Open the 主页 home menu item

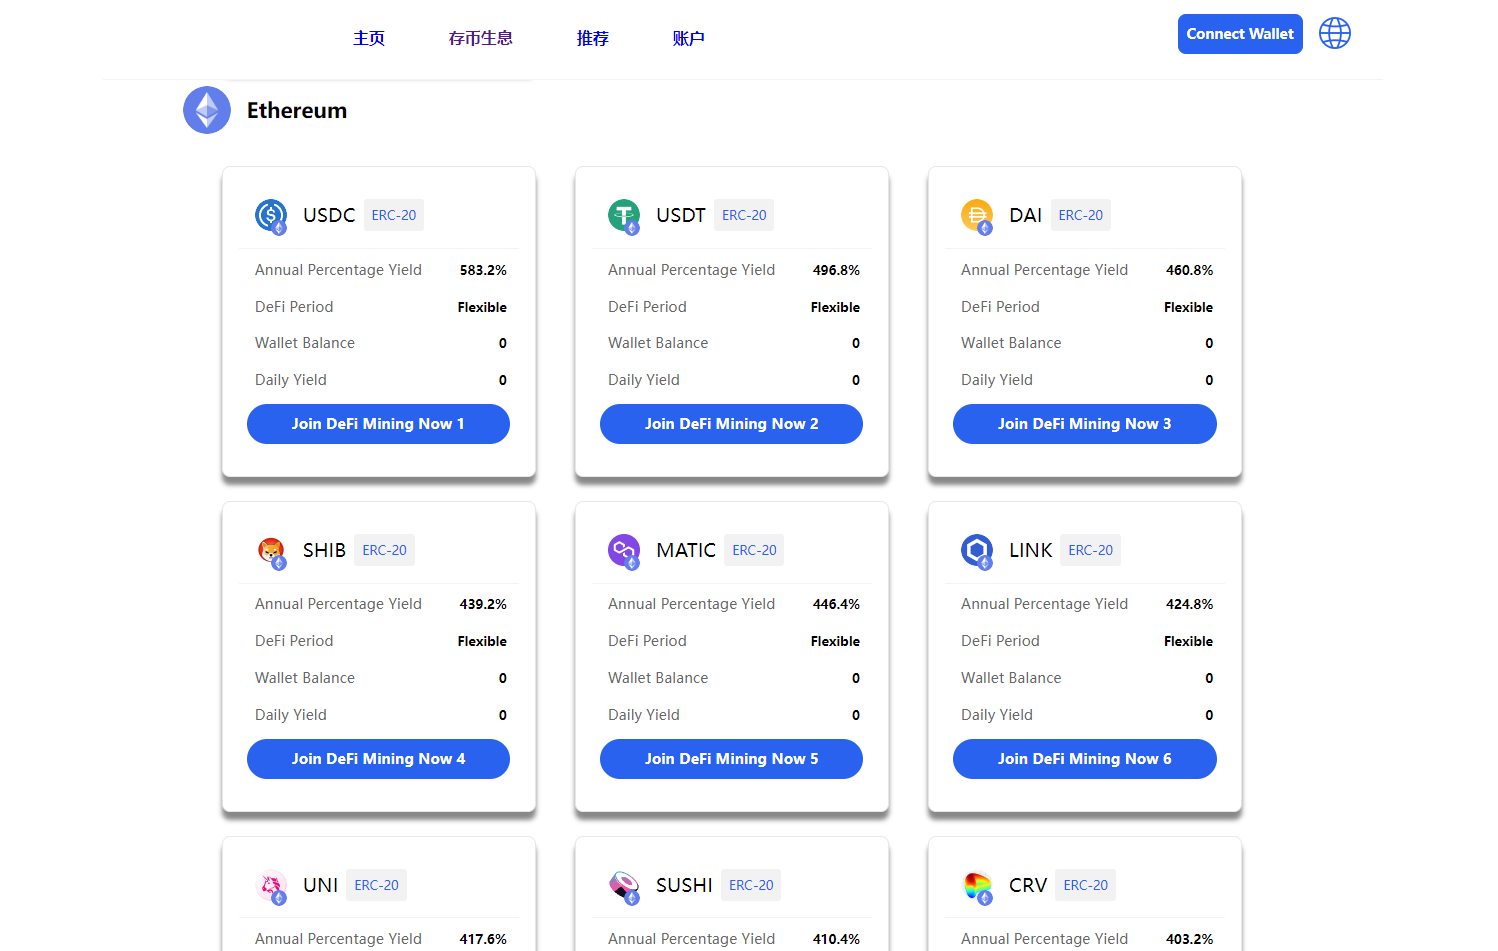pyautogui.click(x=369, y=38)
